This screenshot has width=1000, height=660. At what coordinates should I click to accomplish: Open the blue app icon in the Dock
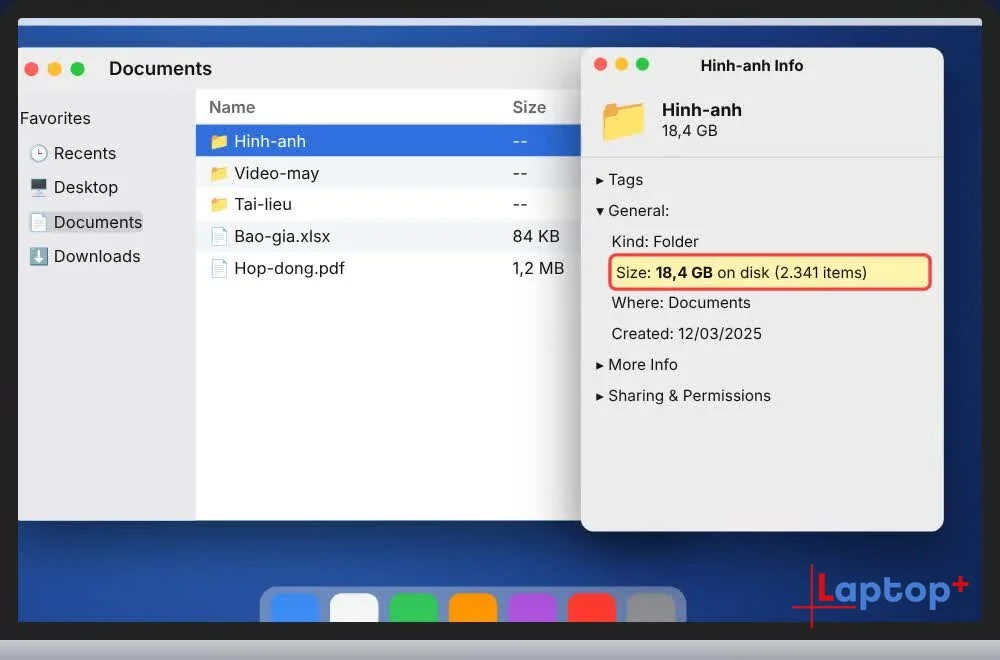(x=295, y=607)
